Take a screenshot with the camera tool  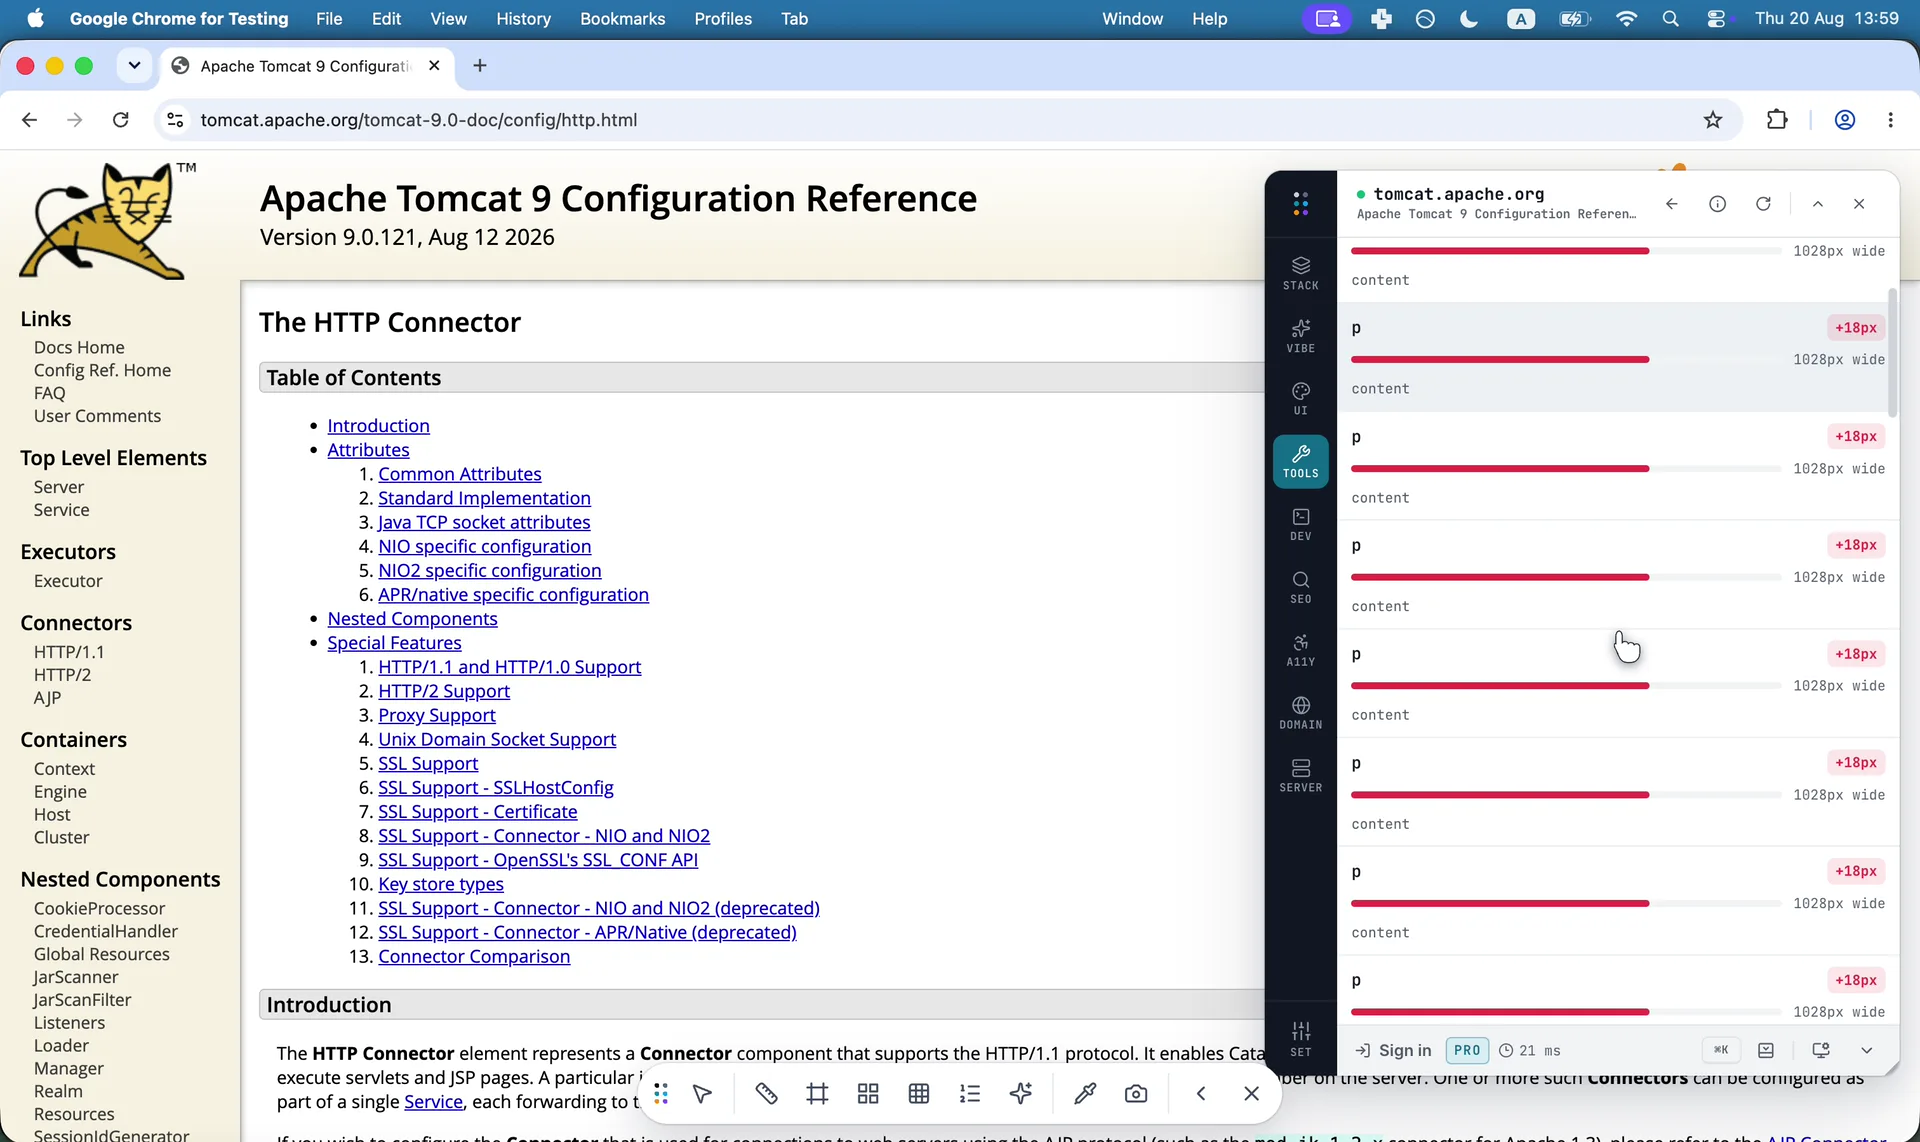coord(1136,1094)
